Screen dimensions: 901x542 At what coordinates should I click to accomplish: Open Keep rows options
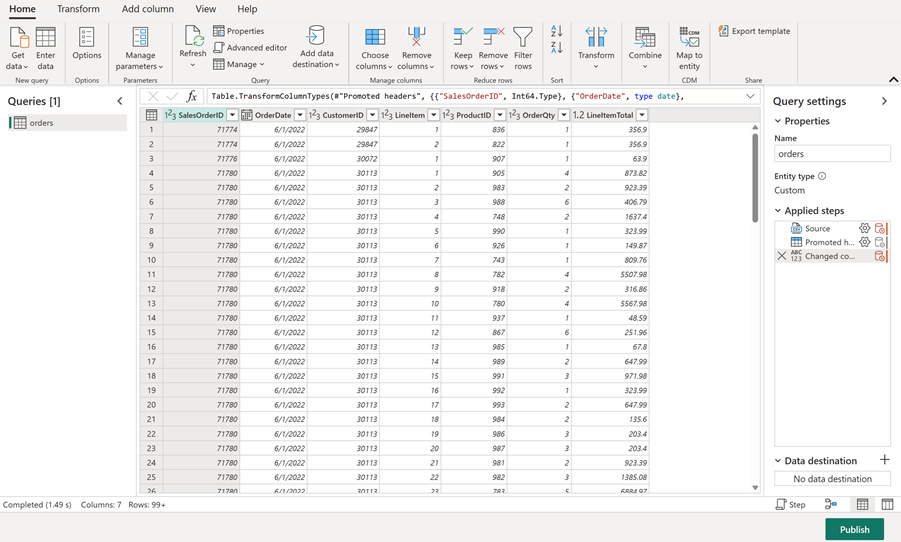463,49
